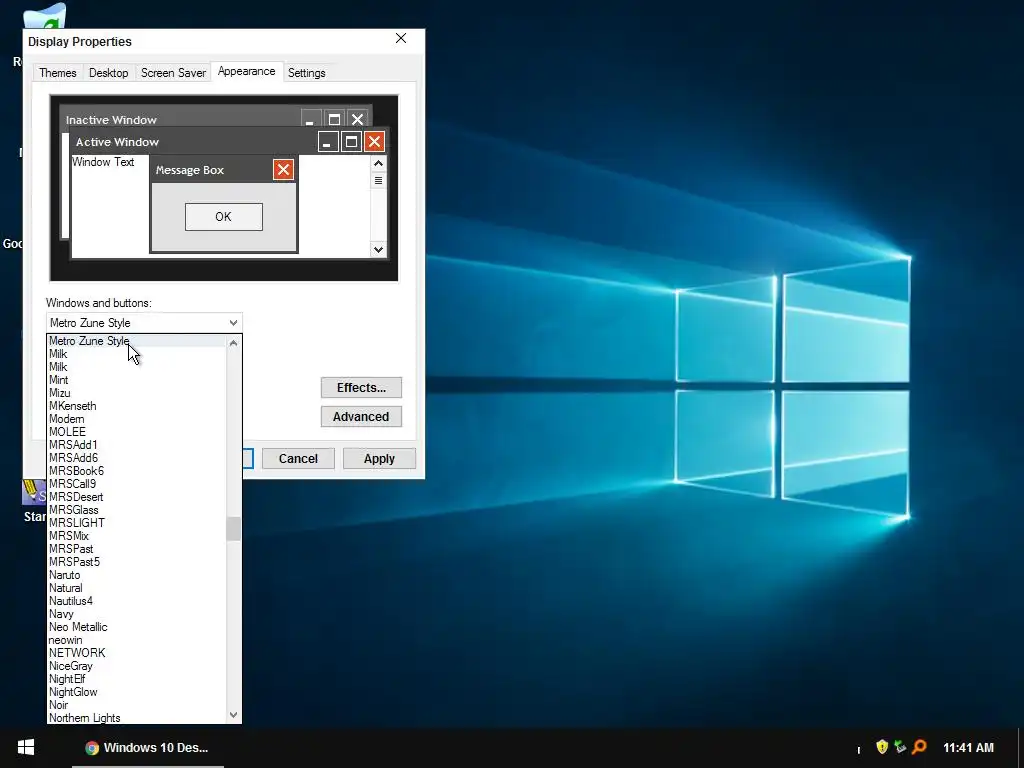Pick MRSBook6 from the list
The image size is (1024, 768).
click(x=136, y=471)
